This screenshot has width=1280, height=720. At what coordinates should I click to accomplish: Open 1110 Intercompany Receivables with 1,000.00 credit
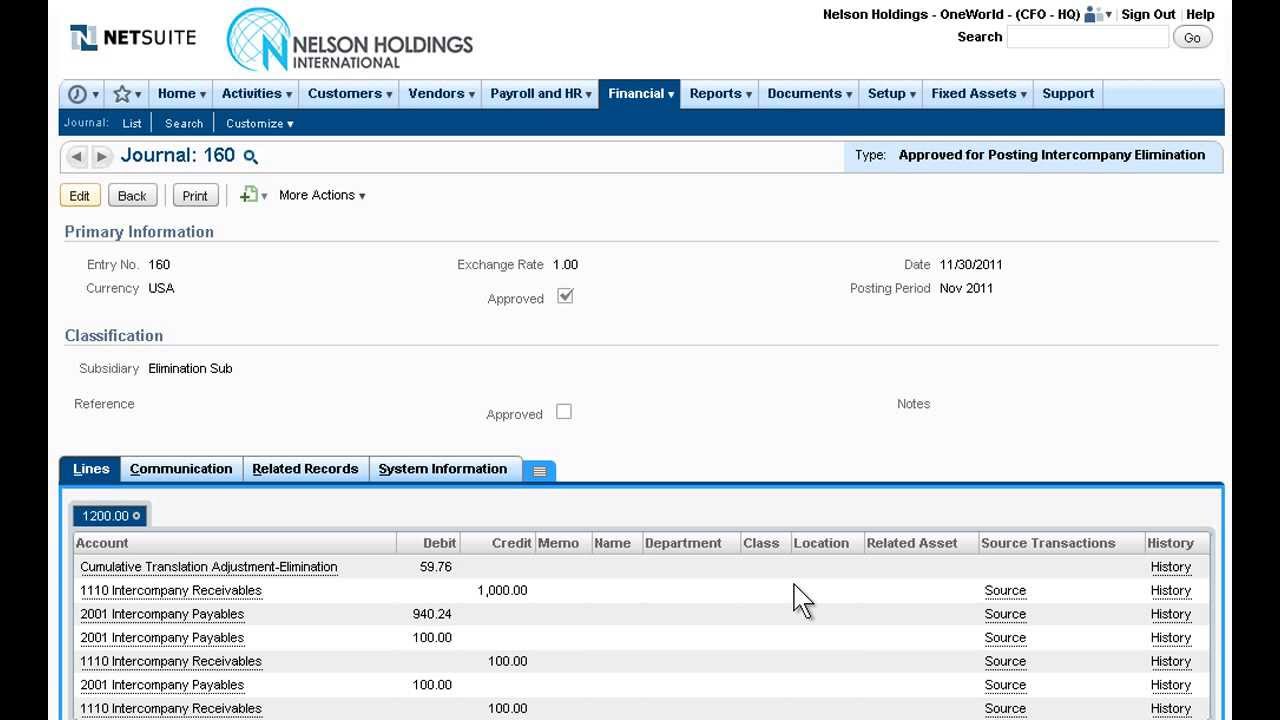tap(171, 591)
